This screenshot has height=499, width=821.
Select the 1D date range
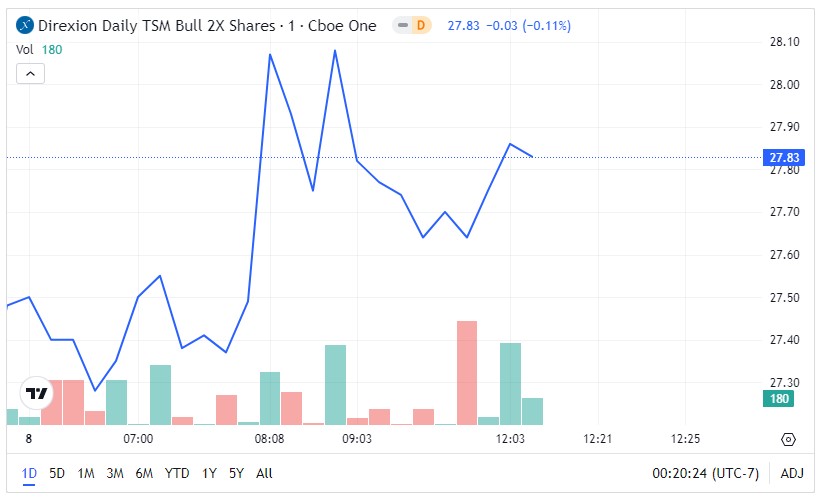(x=29, y=473)
